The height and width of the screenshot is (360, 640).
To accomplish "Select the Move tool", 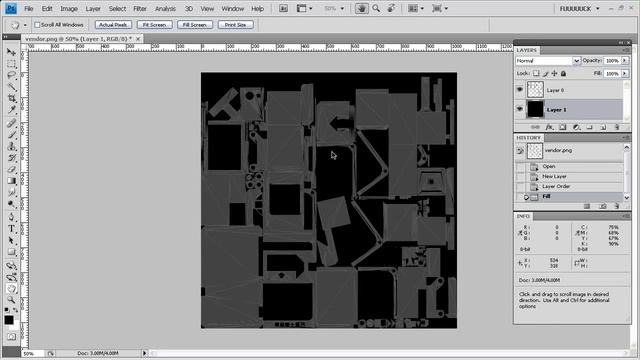I will (x=11, y=52).
